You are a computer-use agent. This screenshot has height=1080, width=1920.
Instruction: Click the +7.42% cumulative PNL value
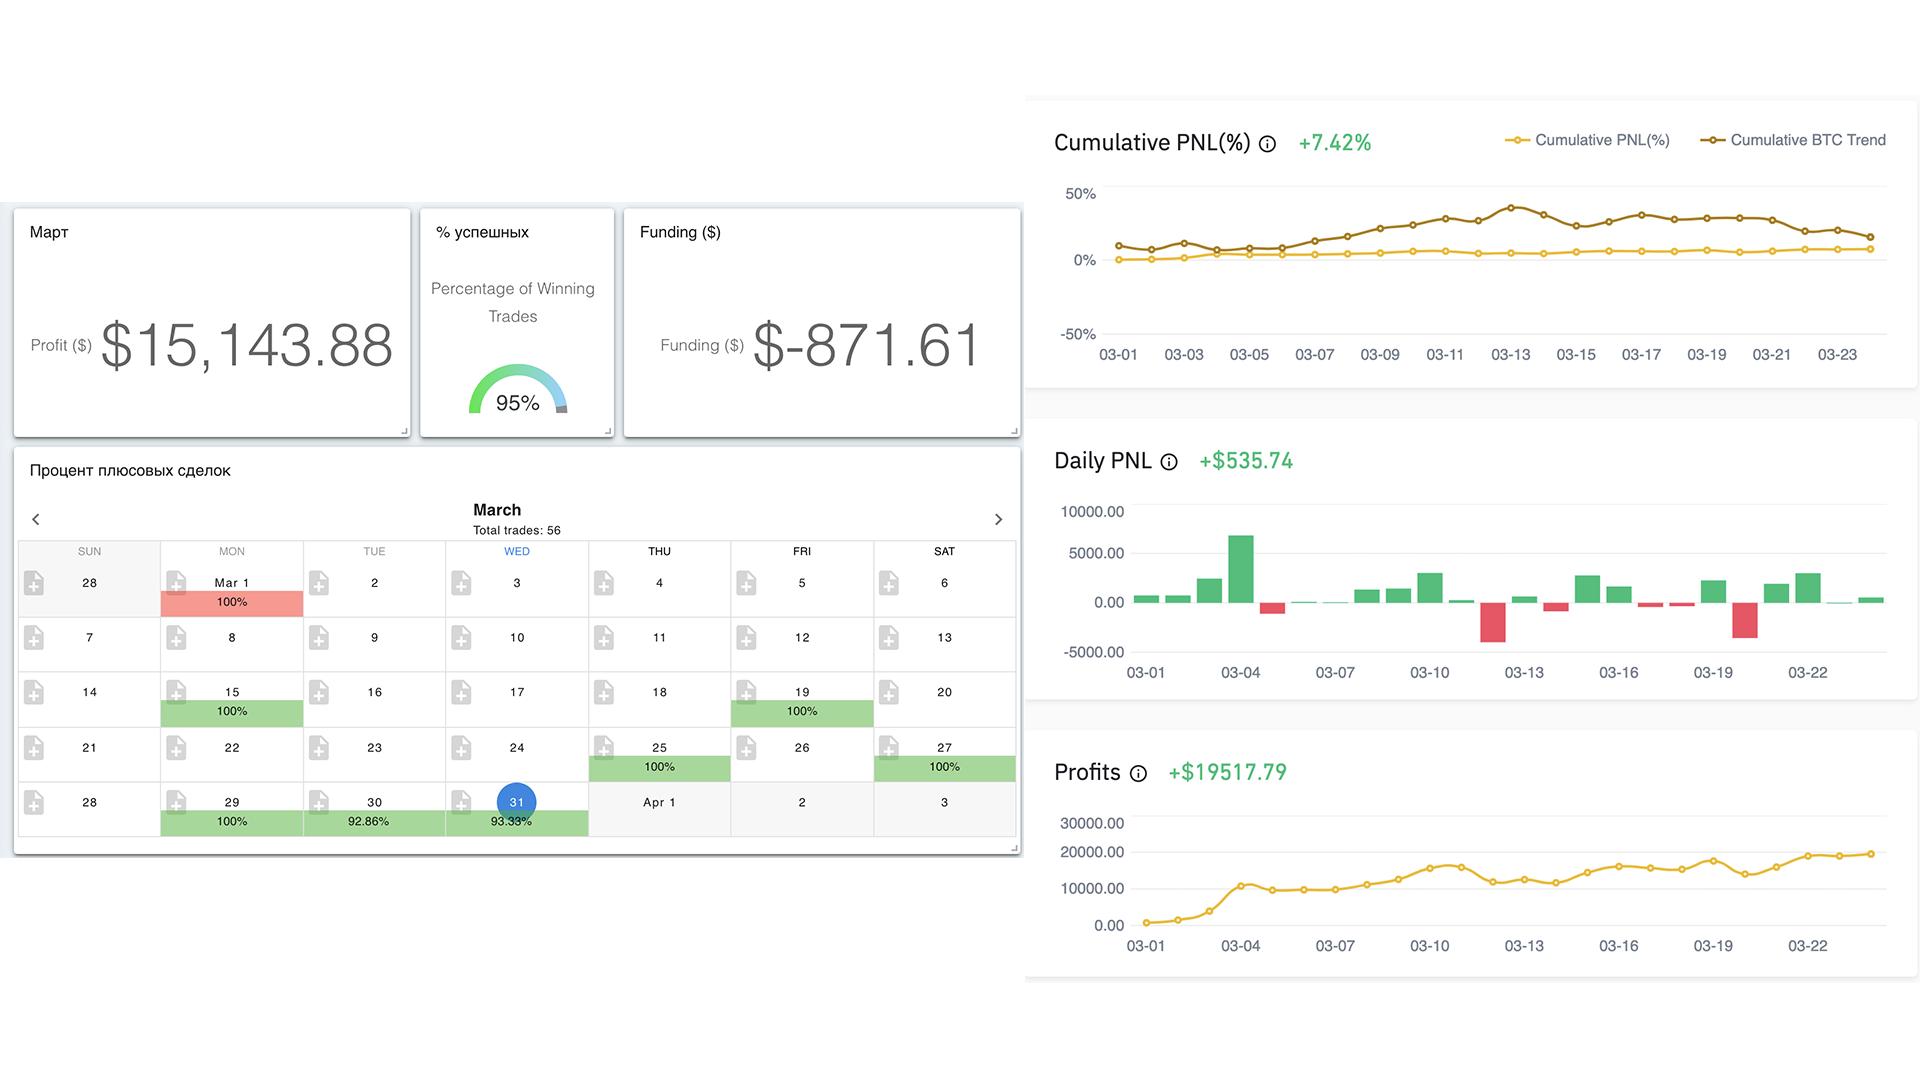coord(1335,143)
